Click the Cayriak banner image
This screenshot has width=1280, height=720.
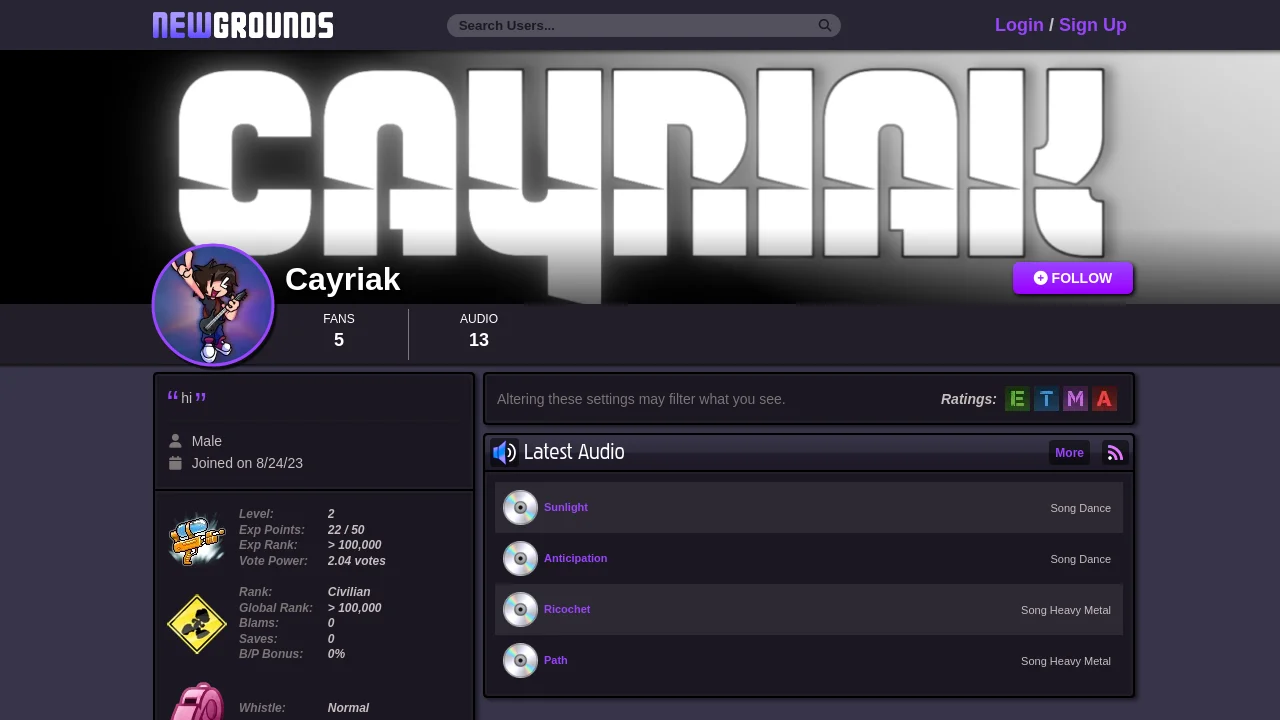640,177
